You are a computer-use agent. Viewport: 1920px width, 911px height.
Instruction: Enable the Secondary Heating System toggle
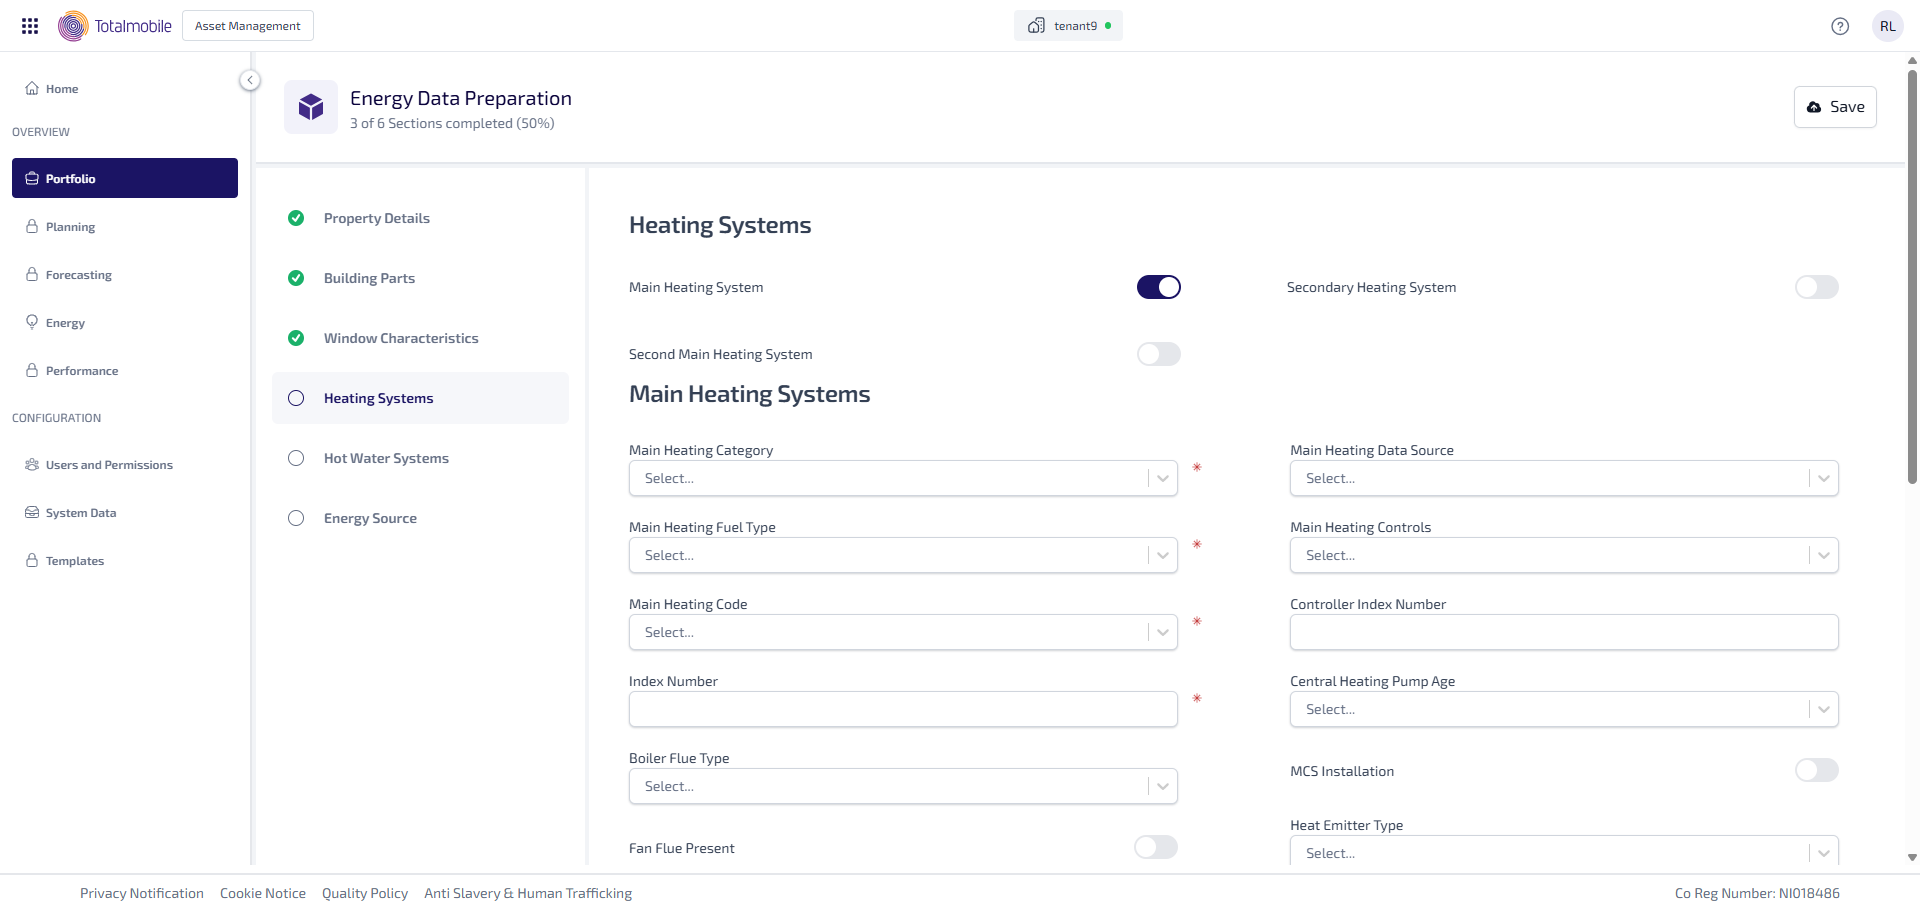[1816, 287]
